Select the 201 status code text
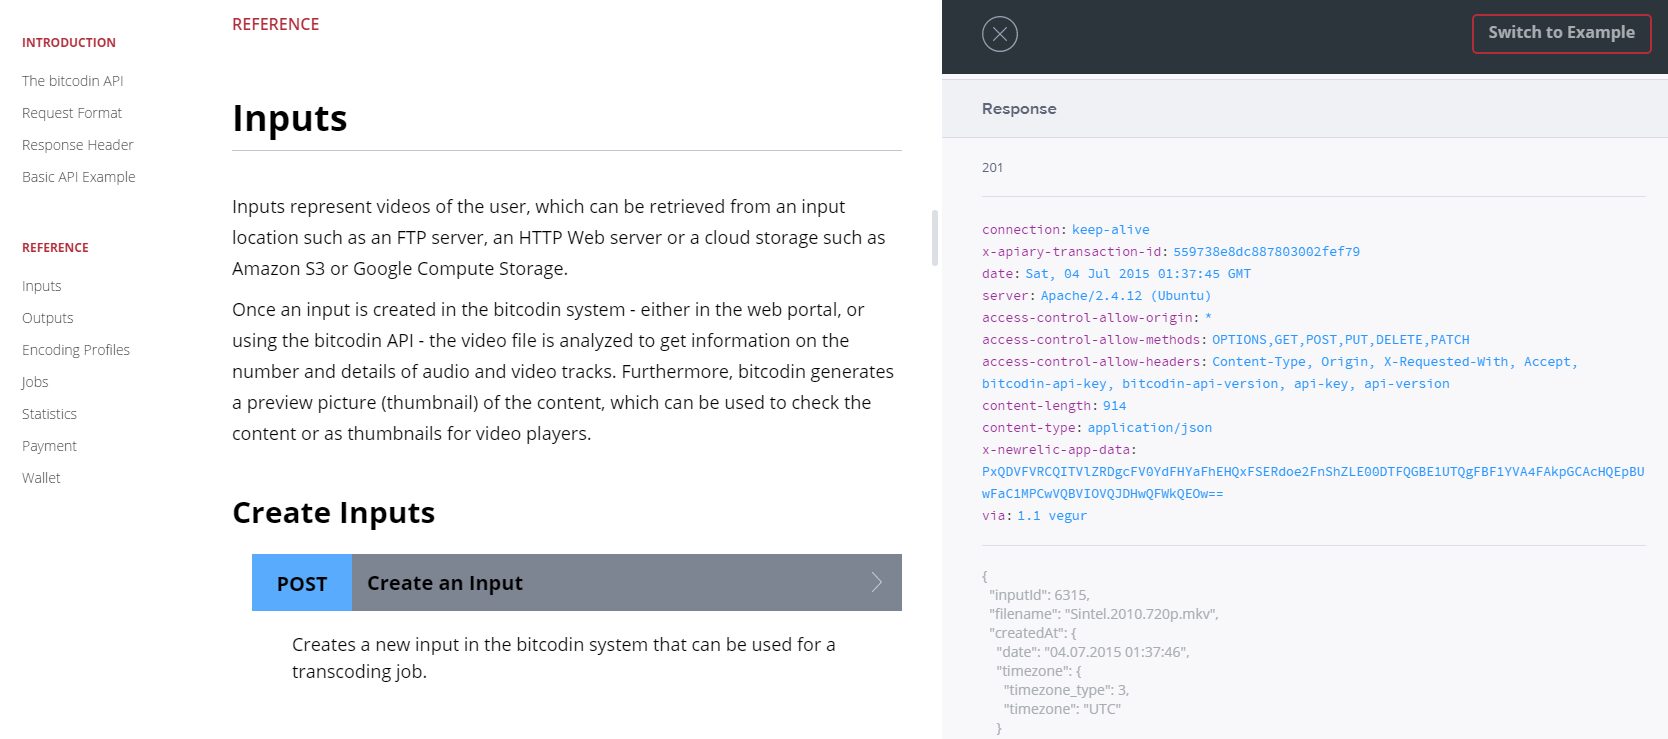 pos(992,168)
